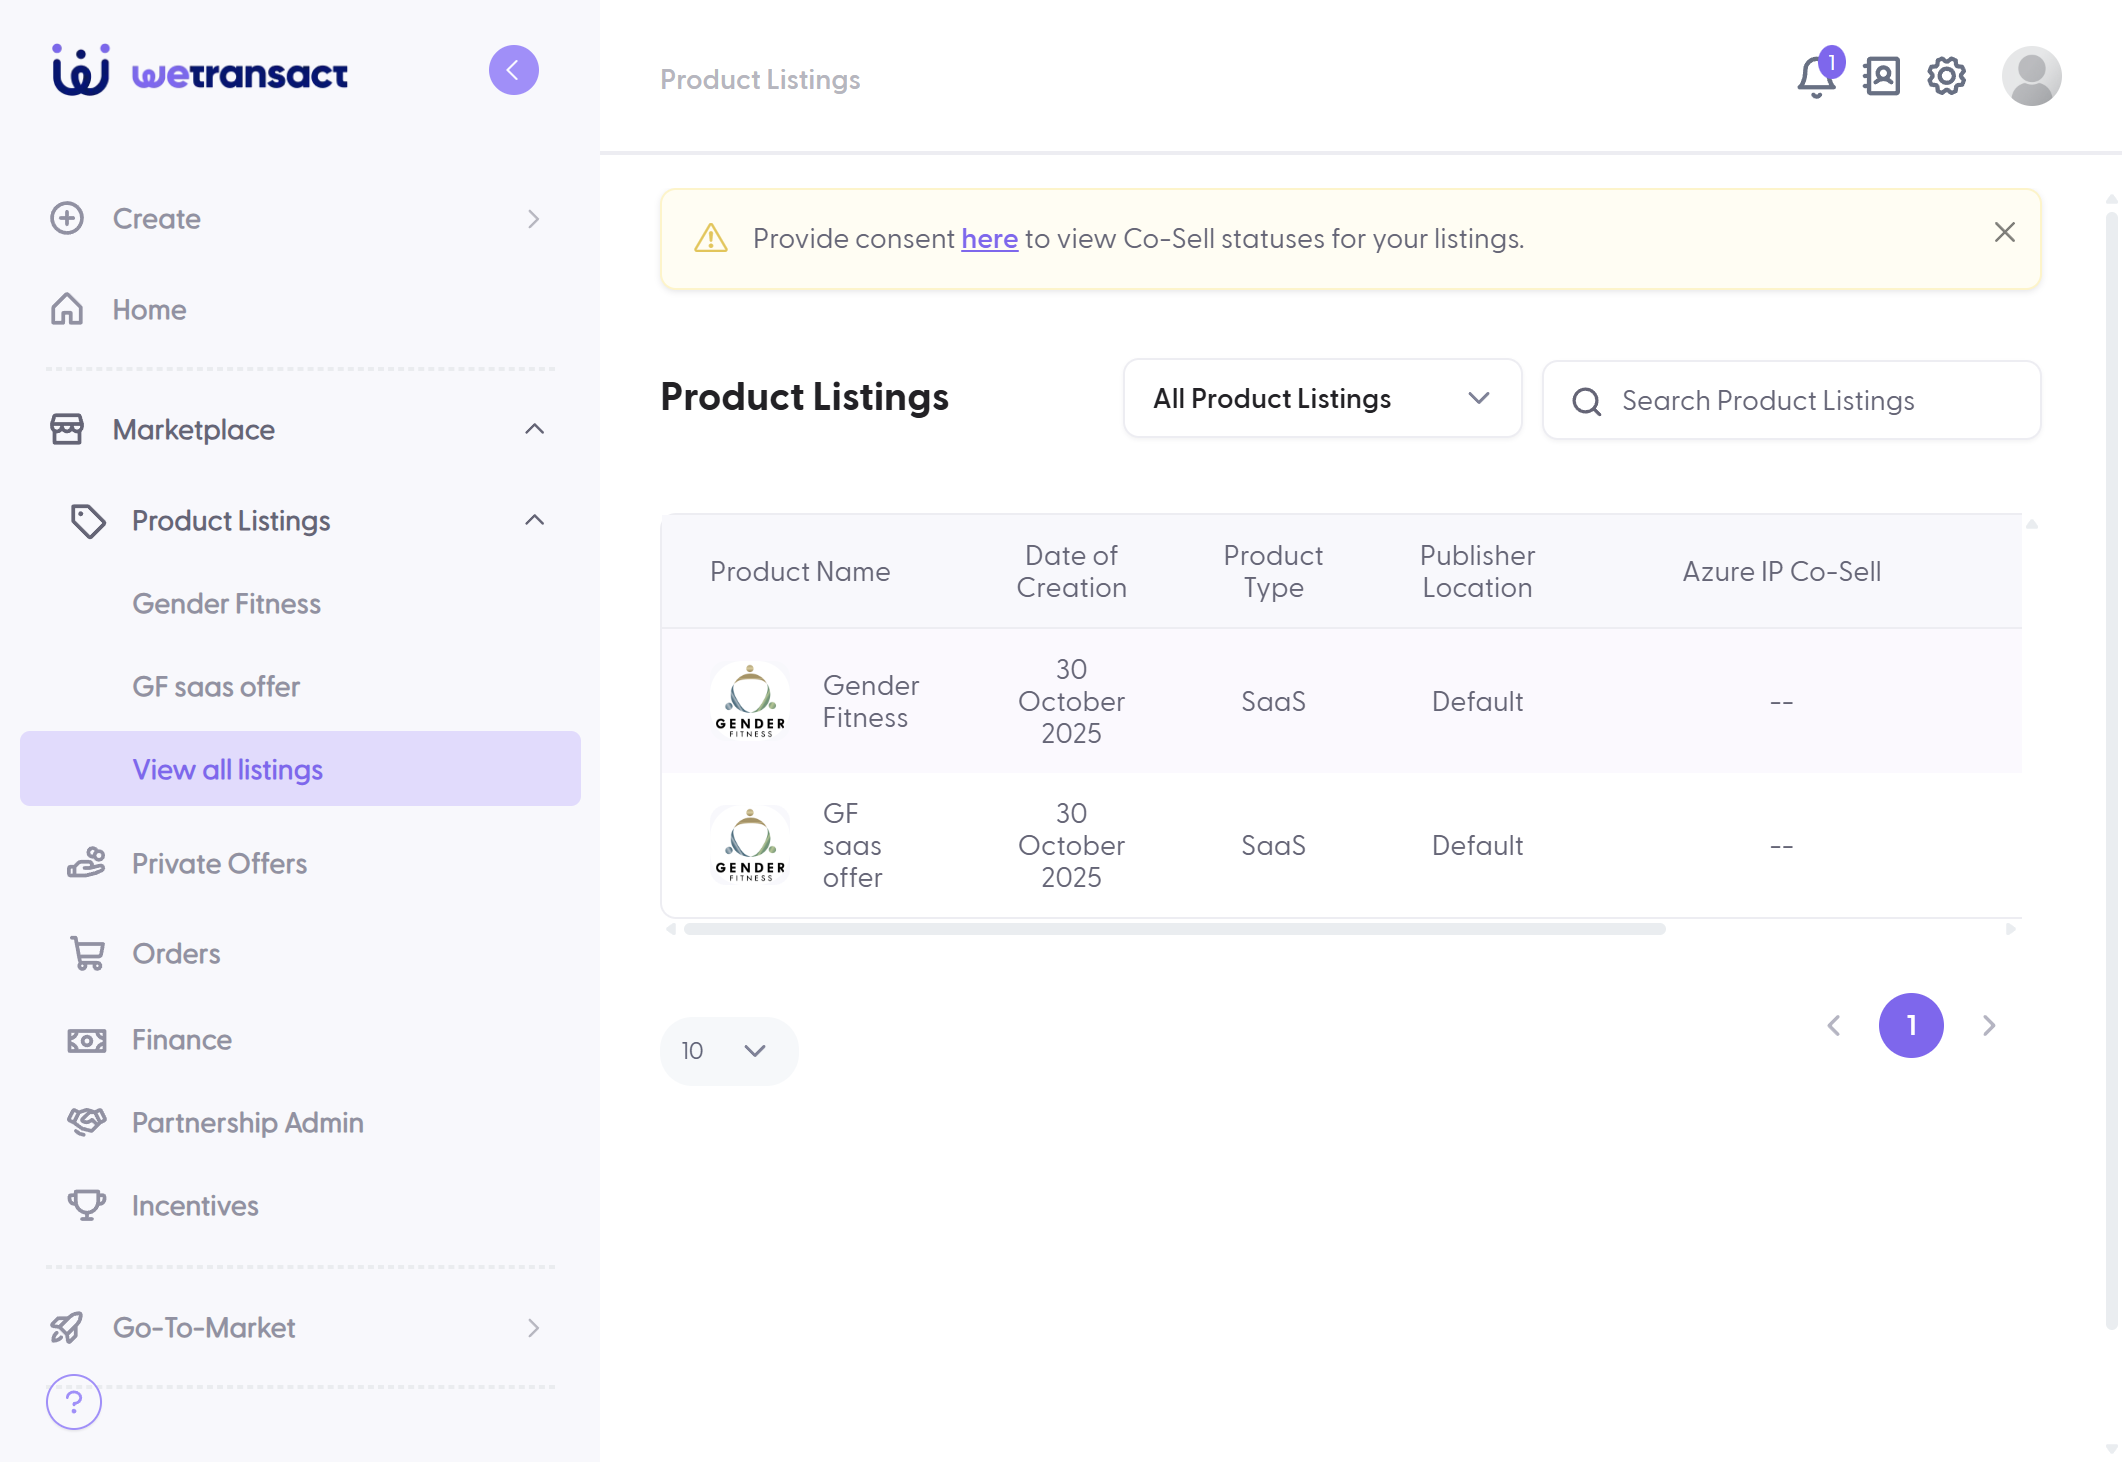The width and height of the screenshot is (2122, 1462).
Task: Collapse the sidebar with the purple arrow button
Action: (514, 70)
